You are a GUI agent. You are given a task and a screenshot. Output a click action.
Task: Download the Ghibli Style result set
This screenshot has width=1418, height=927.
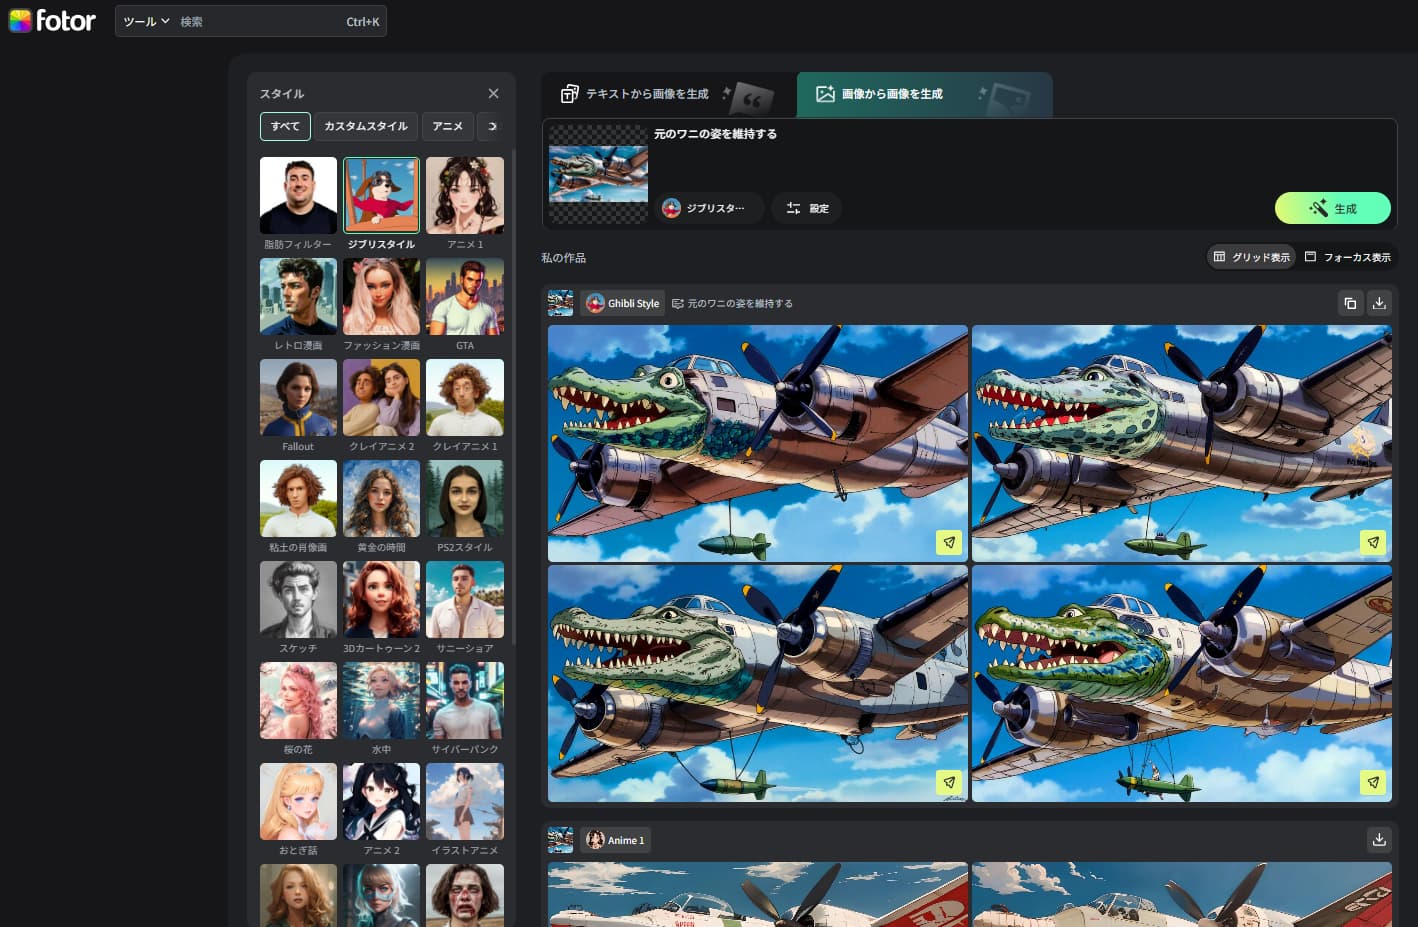(x=1379, y=303)
